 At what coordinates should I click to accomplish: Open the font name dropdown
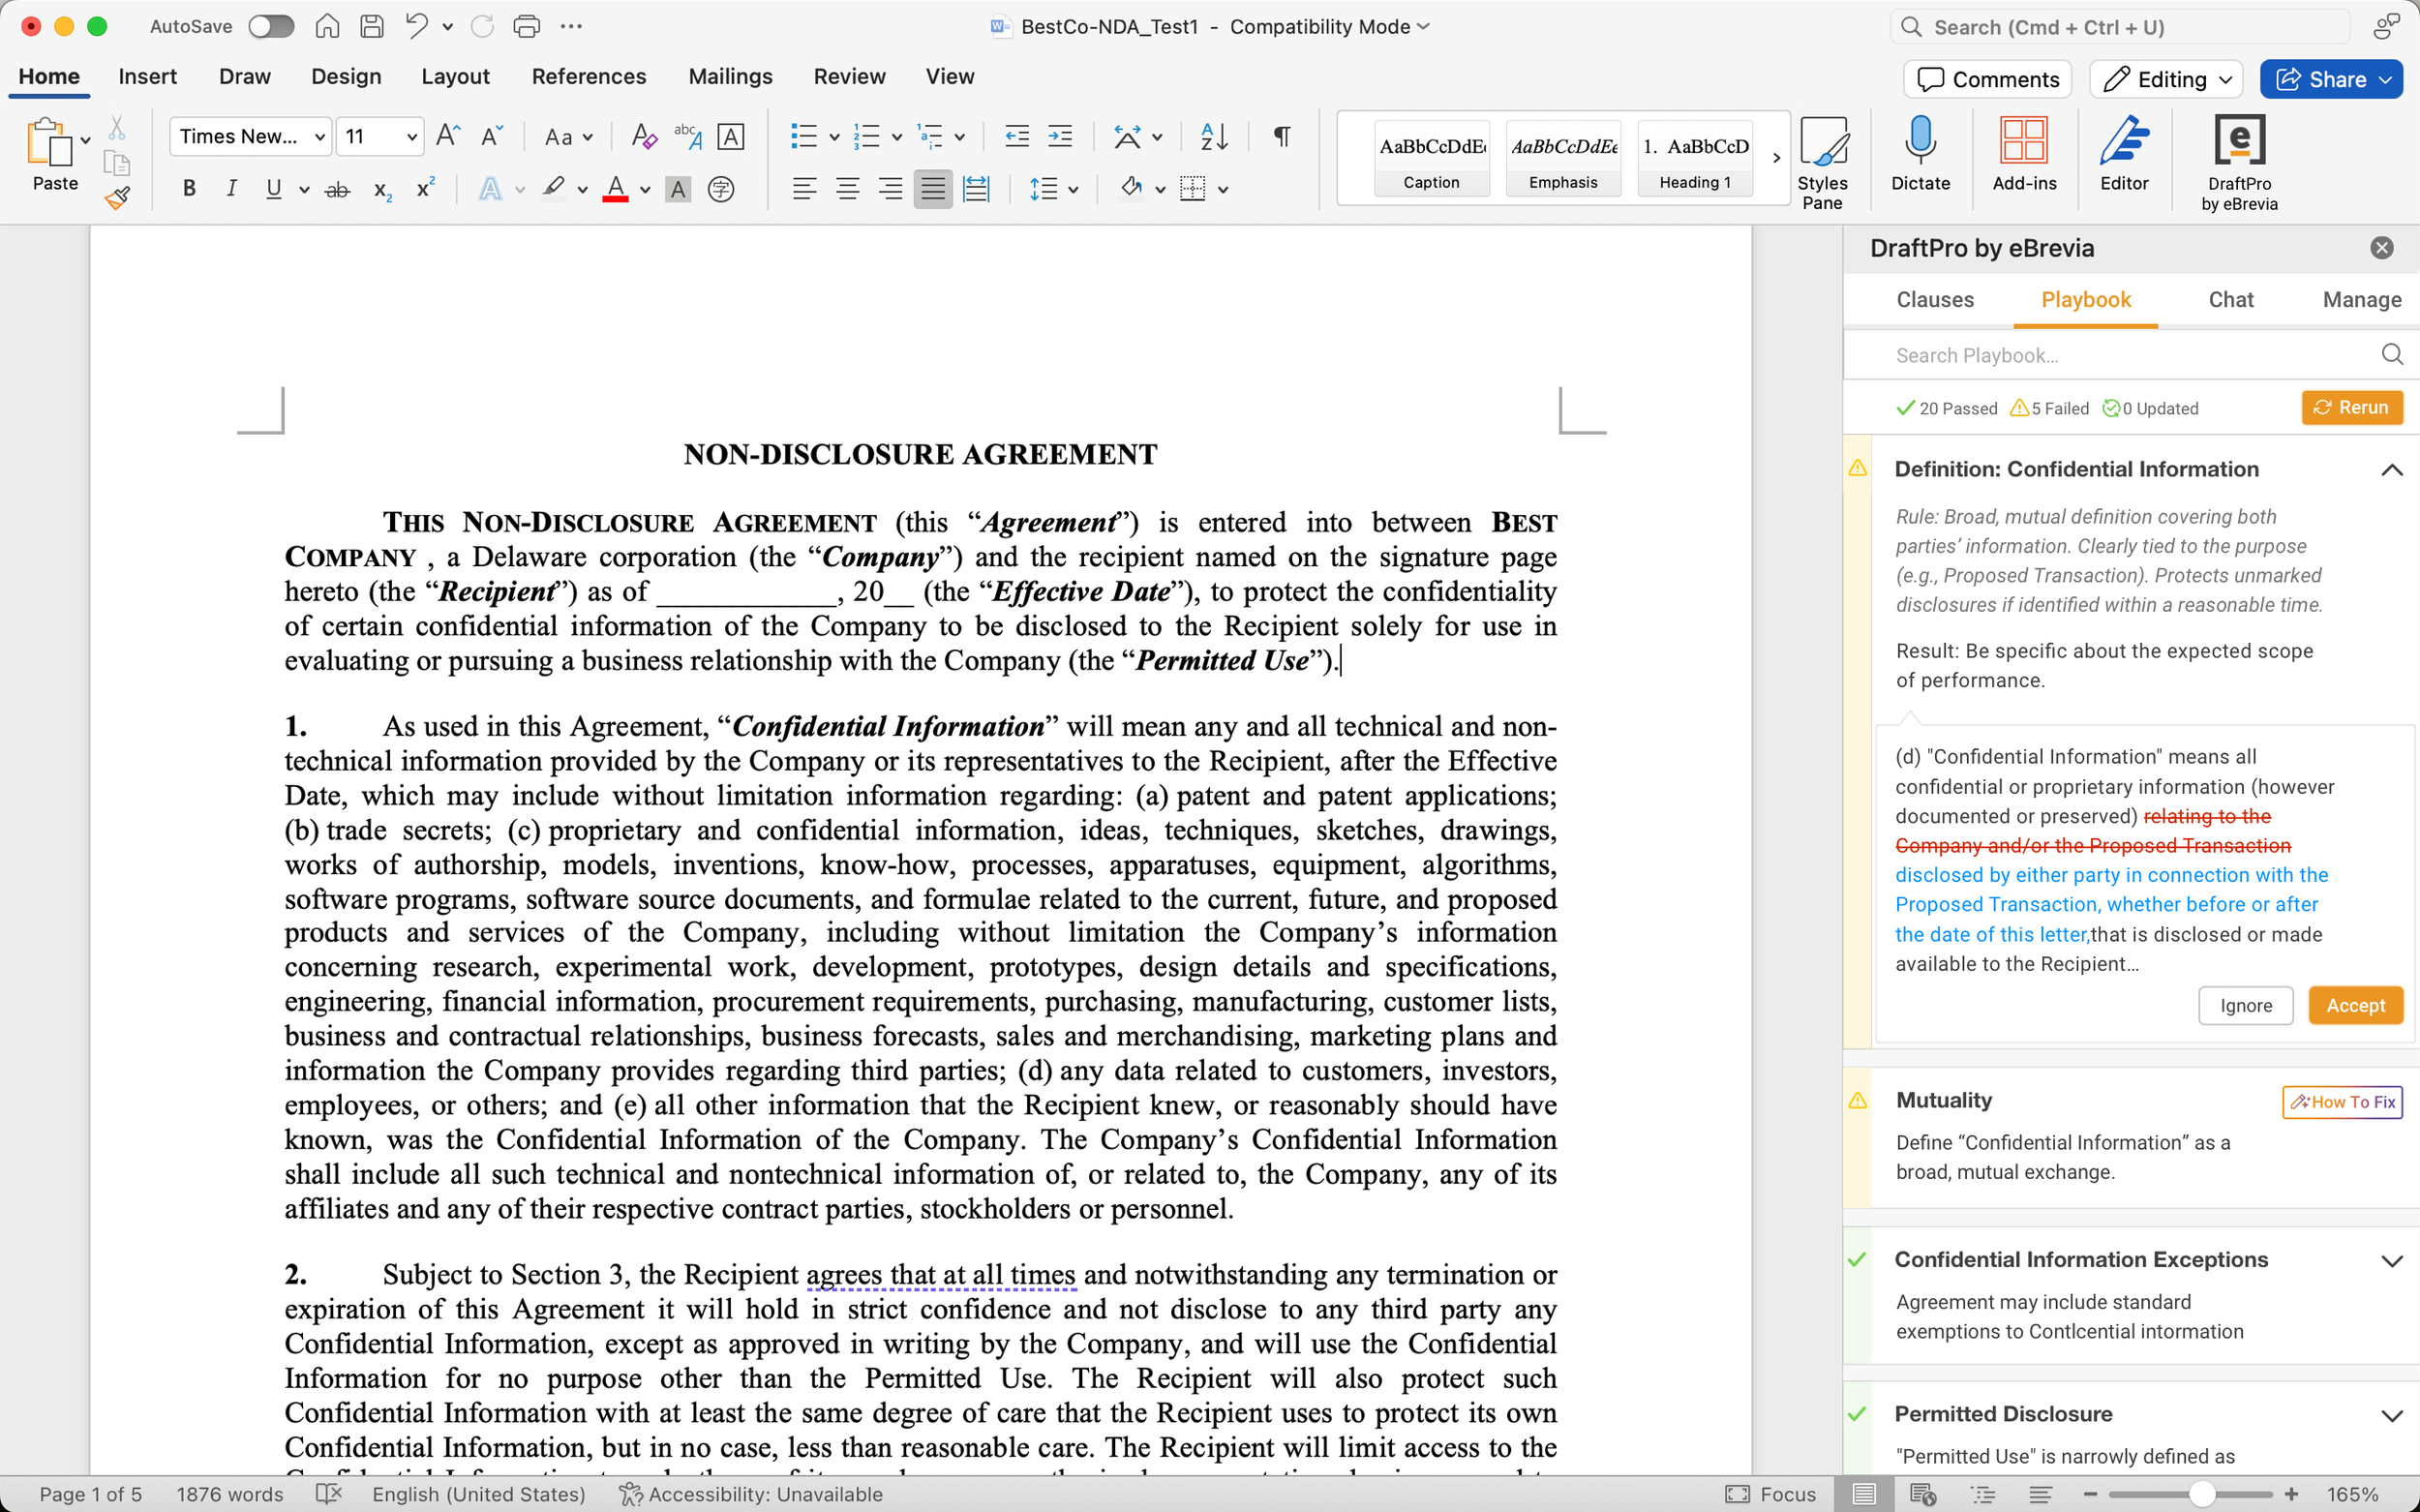(x=320, y=137)
